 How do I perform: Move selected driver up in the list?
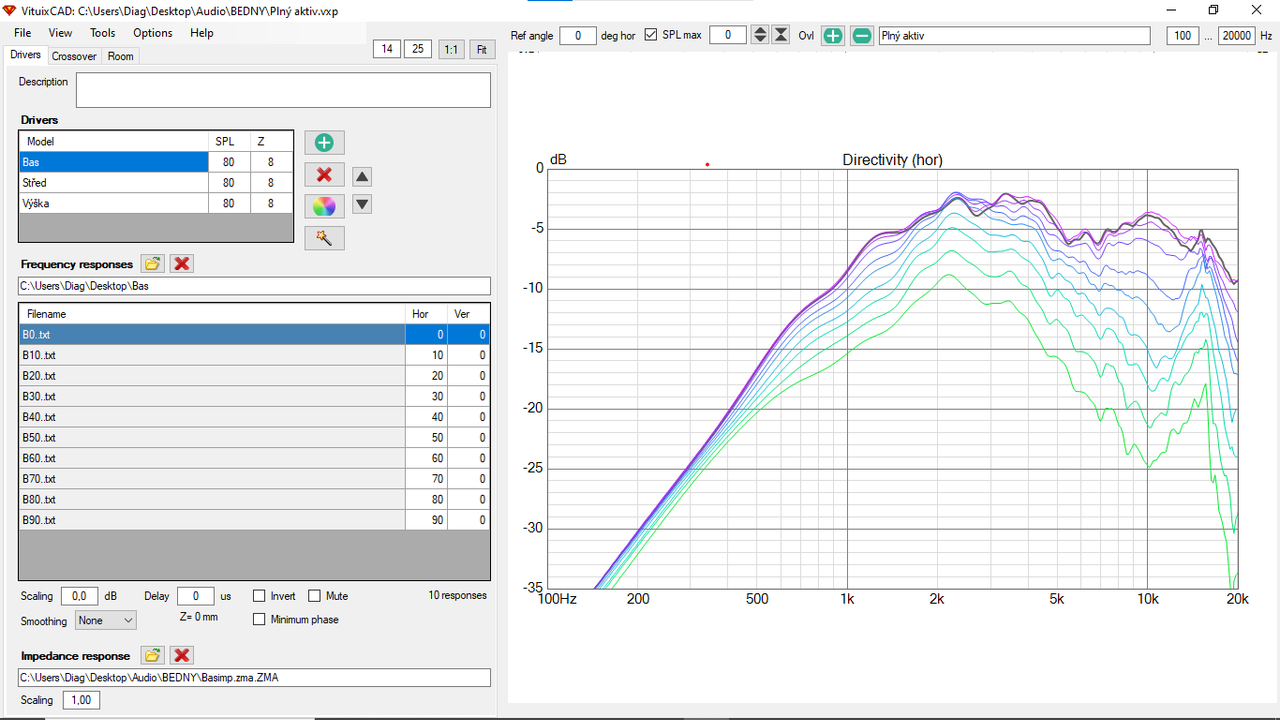coord(363,177)
